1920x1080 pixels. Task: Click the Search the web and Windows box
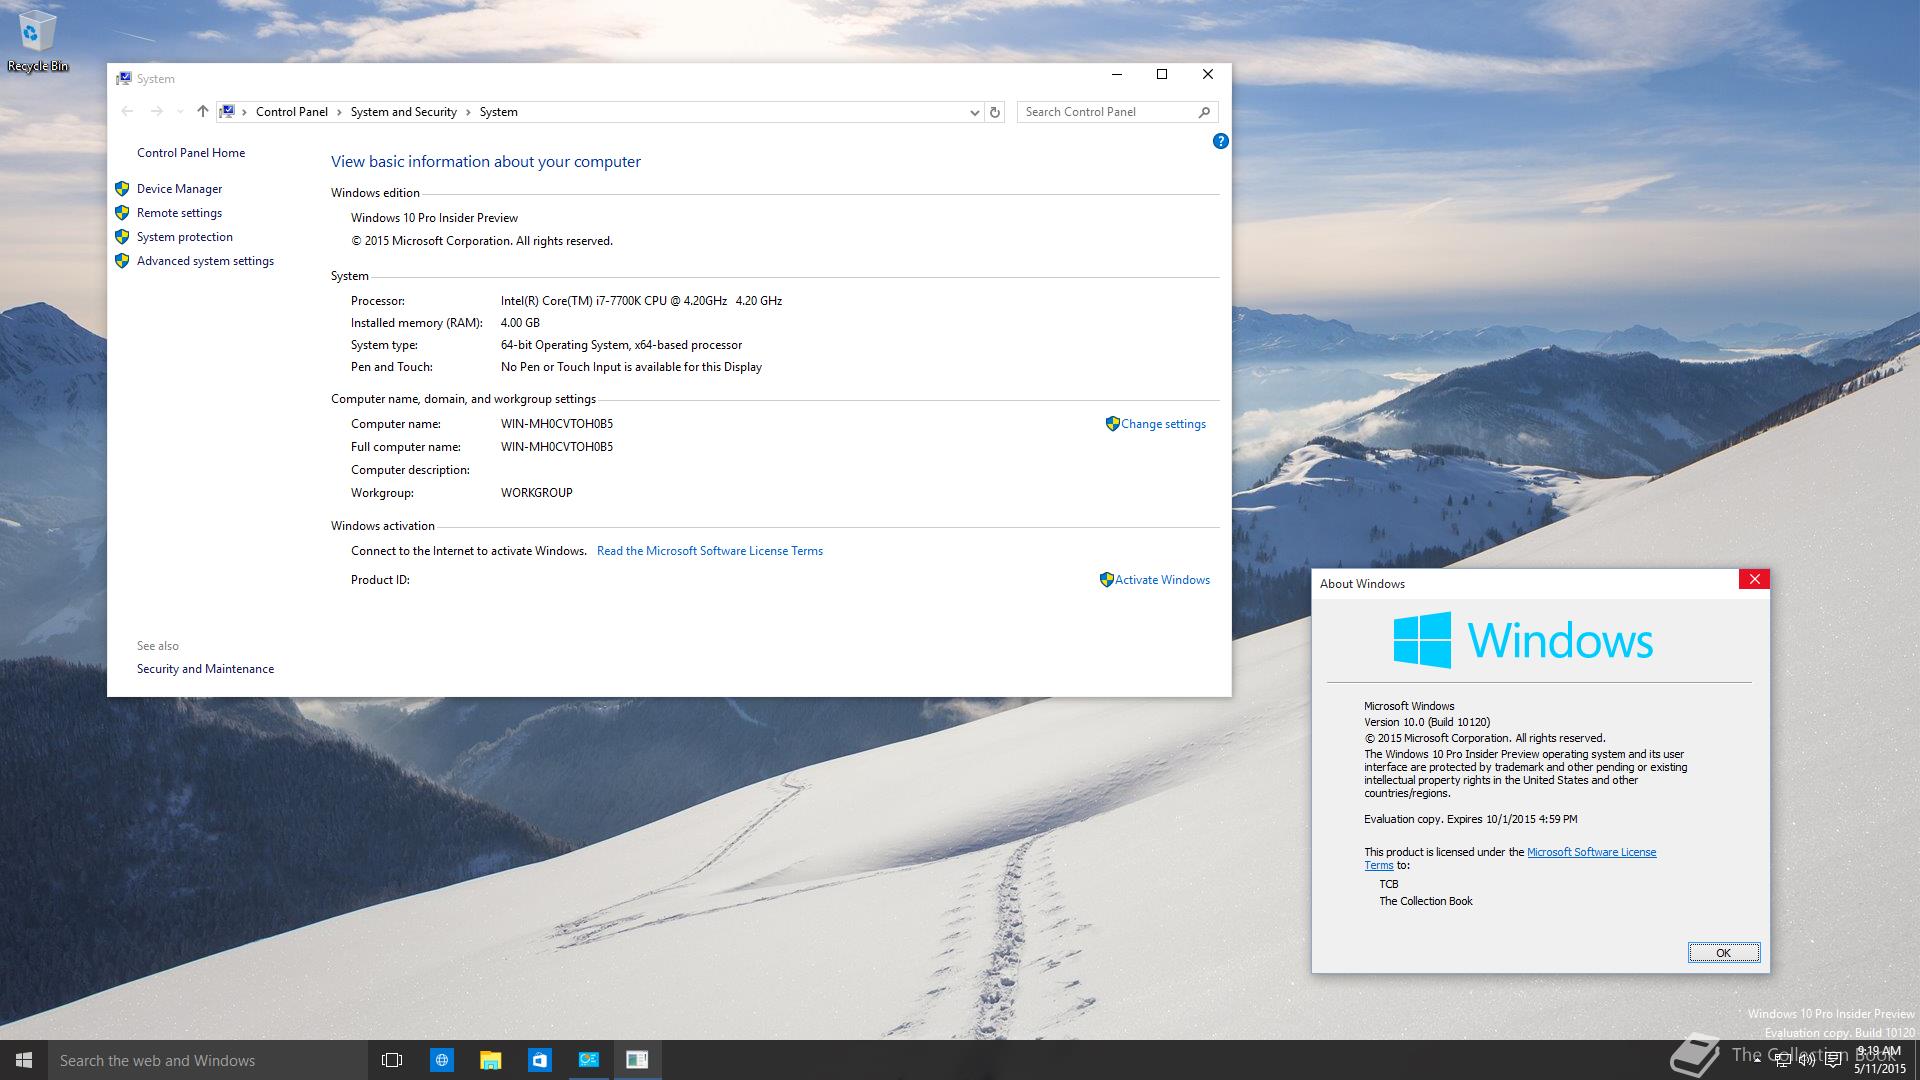(x=208, y=1060)
